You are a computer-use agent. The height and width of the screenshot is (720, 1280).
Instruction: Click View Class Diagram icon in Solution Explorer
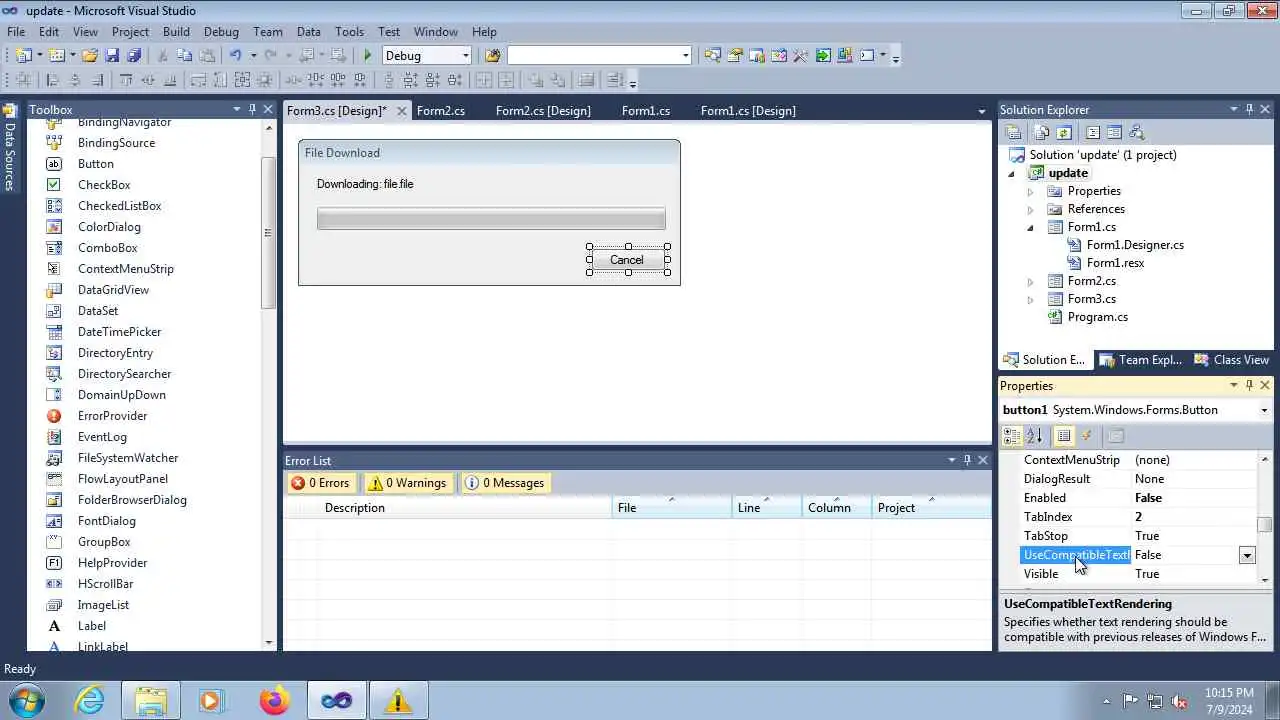(x=1136, y=133)
